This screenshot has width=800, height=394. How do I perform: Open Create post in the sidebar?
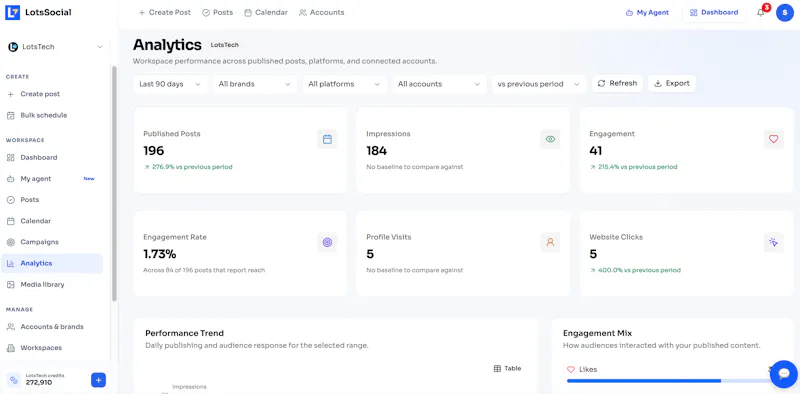click(52, 94)
